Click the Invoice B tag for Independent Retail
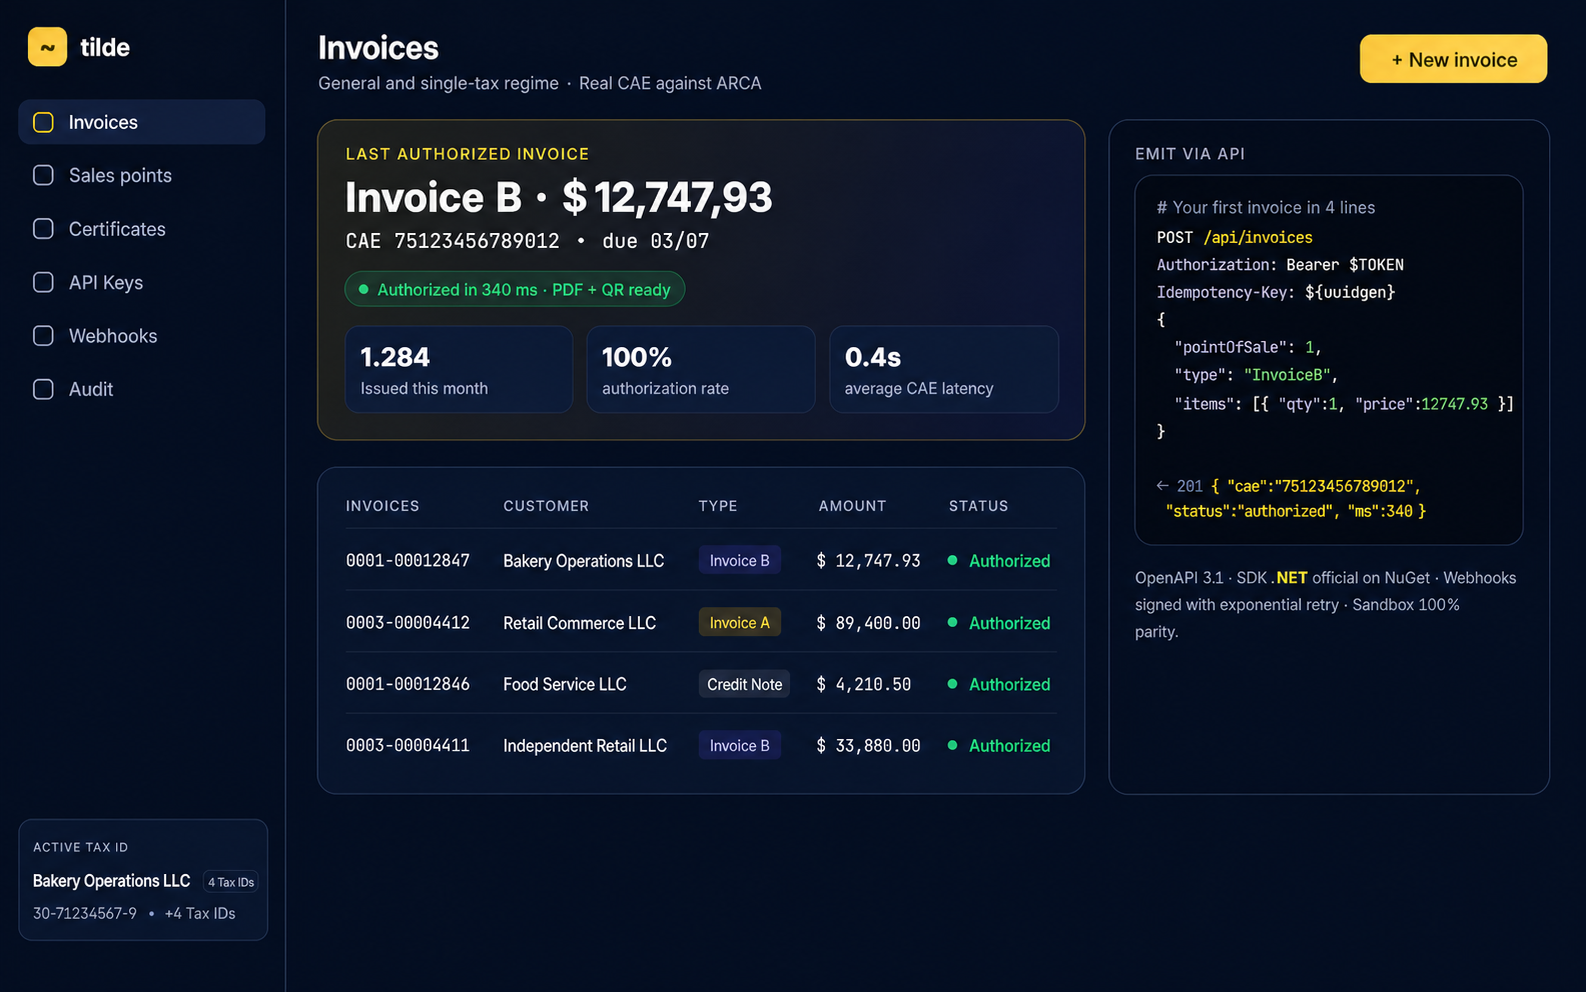The width and height of the screenshot is (1586, 992). click(x=740, y=745)
